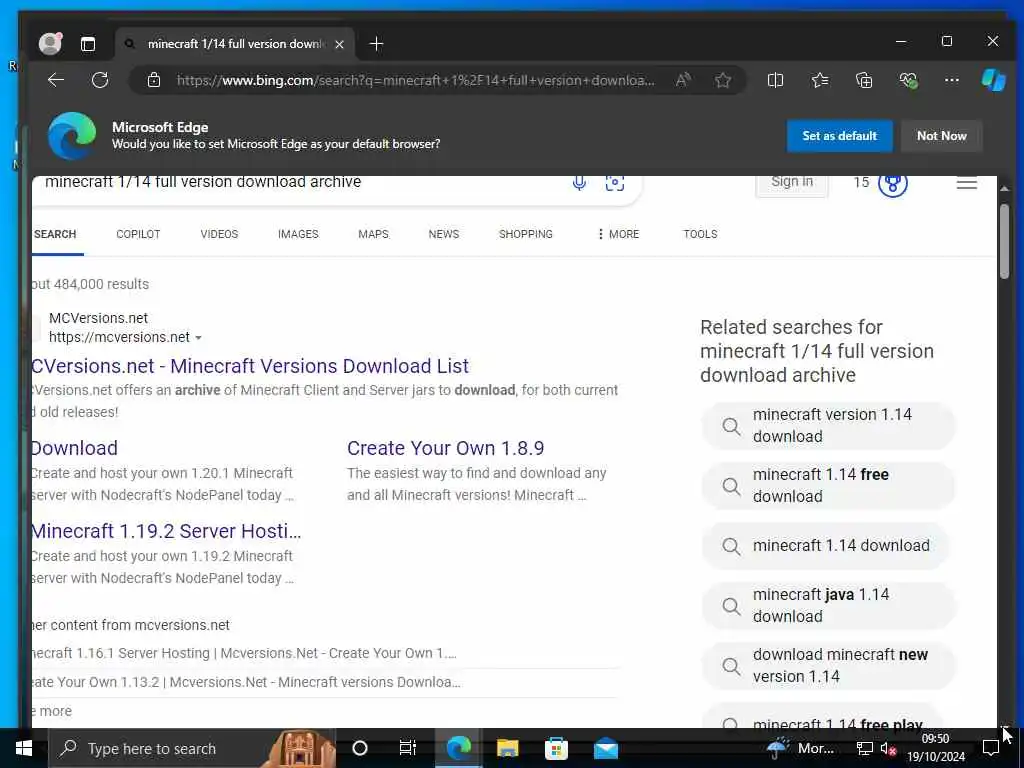Open the Edge profile avatar
1024x768 pixels.
[50, 44]
